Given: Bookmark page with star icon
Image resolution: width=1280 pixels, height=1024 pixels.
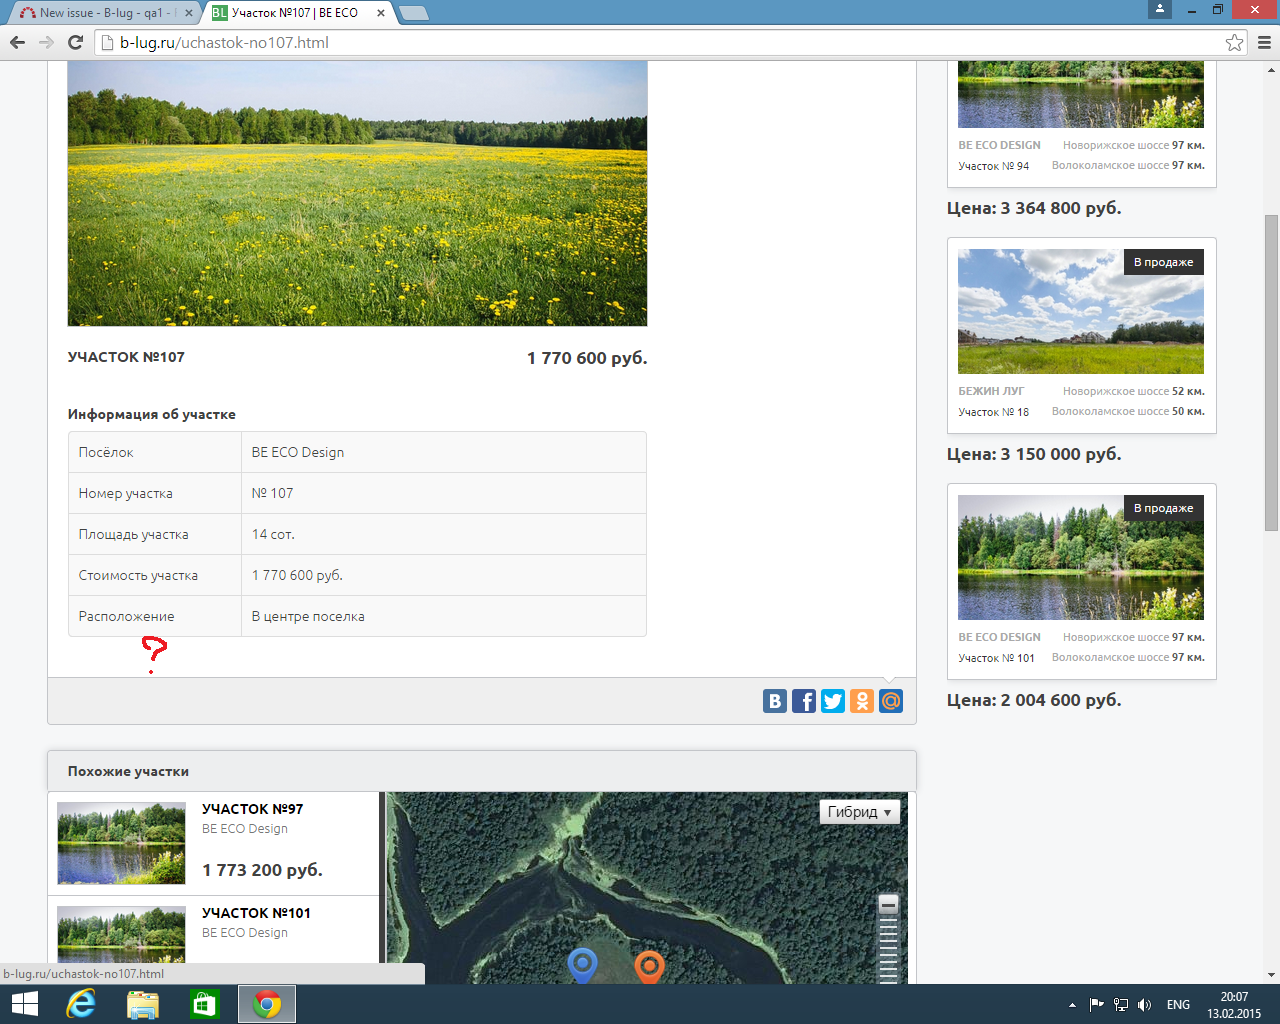Looking at the screenshot, I should click(x=1234, y=42).
